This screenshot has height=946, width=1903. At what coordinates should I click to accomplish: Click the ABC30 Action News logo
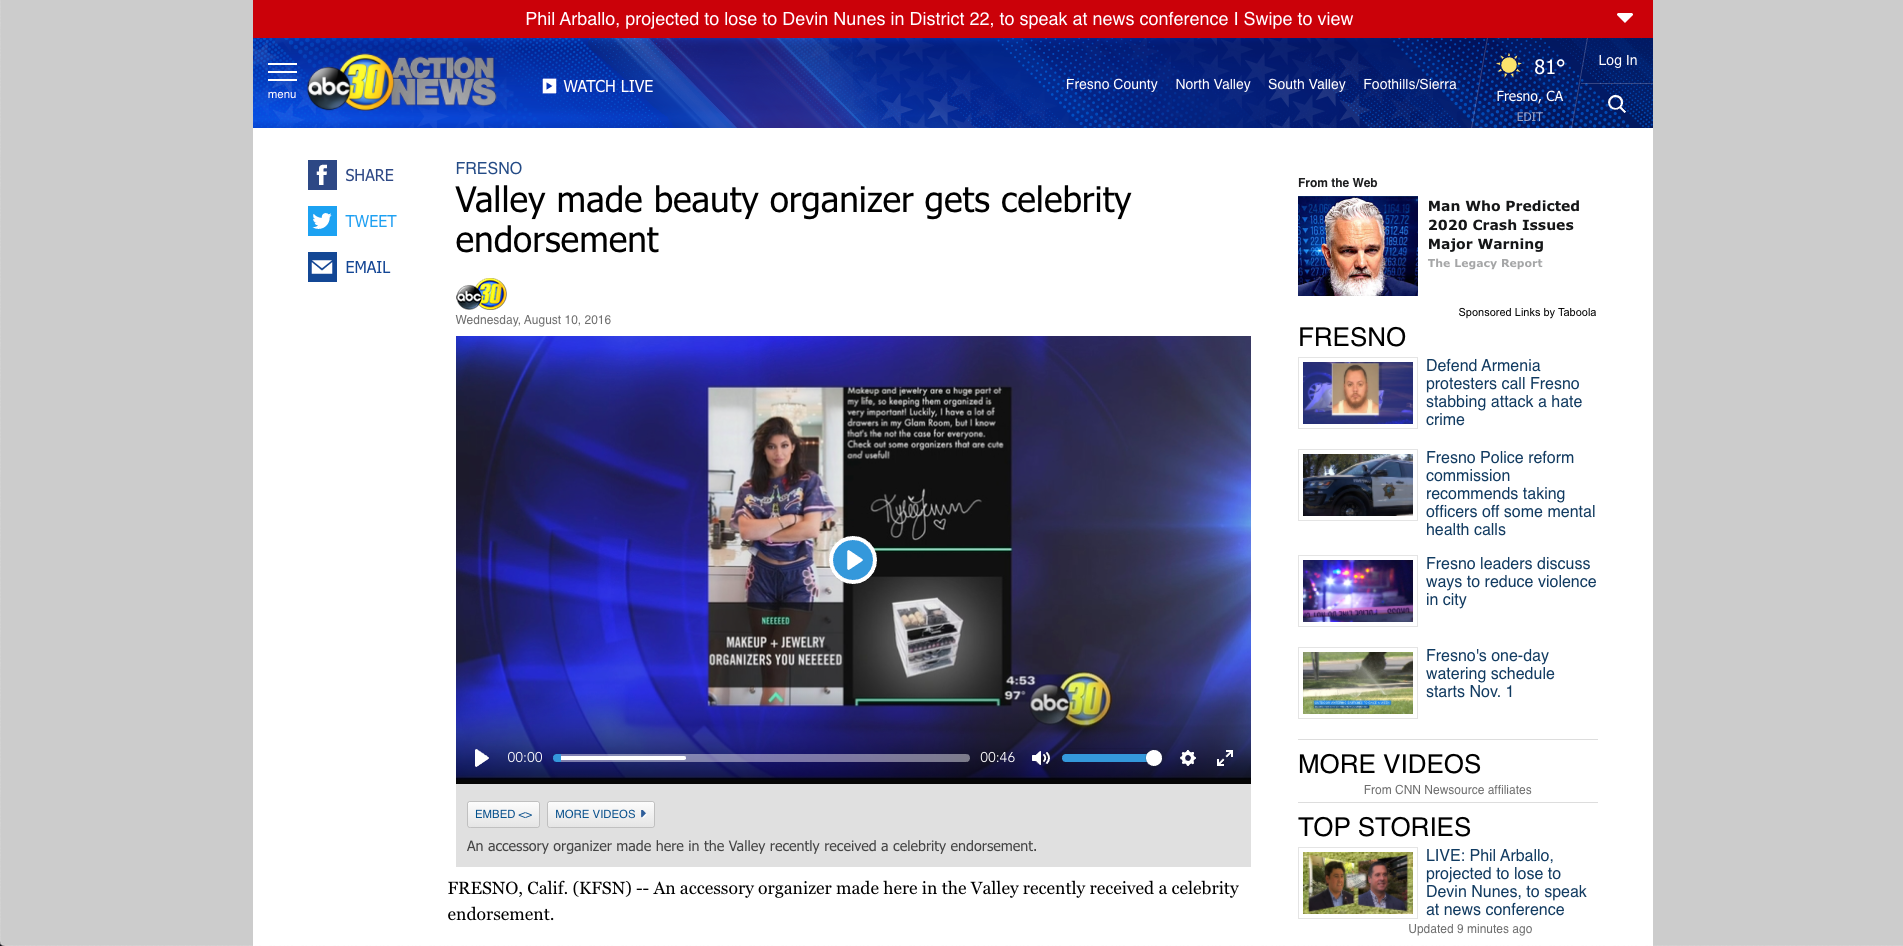(x=401, y=82)
